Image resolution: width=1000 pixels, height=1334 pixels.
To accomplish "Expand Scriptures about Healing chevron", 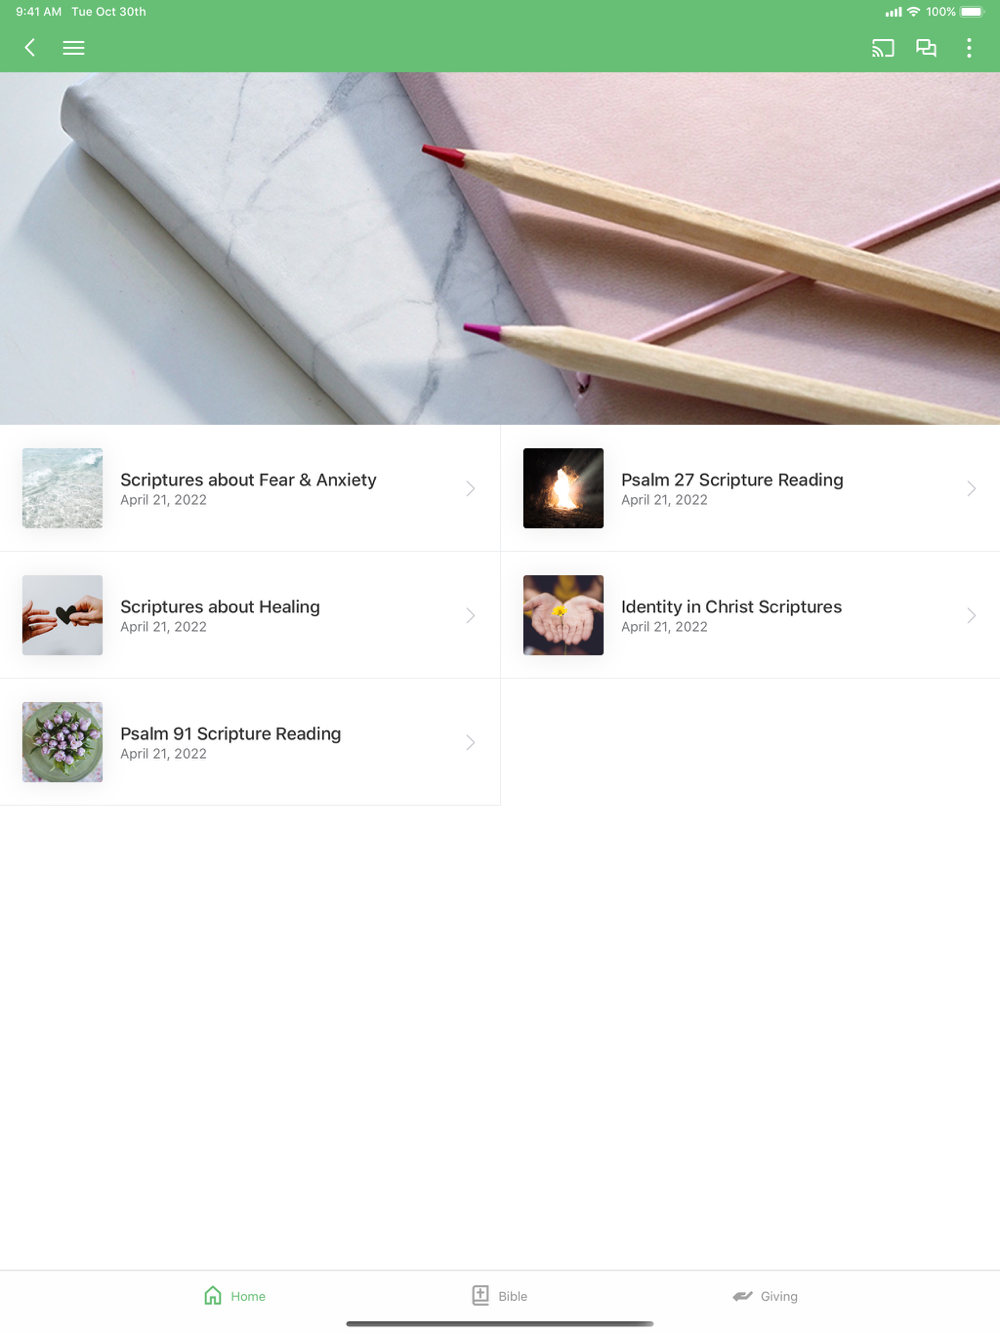I will (470, 615).
